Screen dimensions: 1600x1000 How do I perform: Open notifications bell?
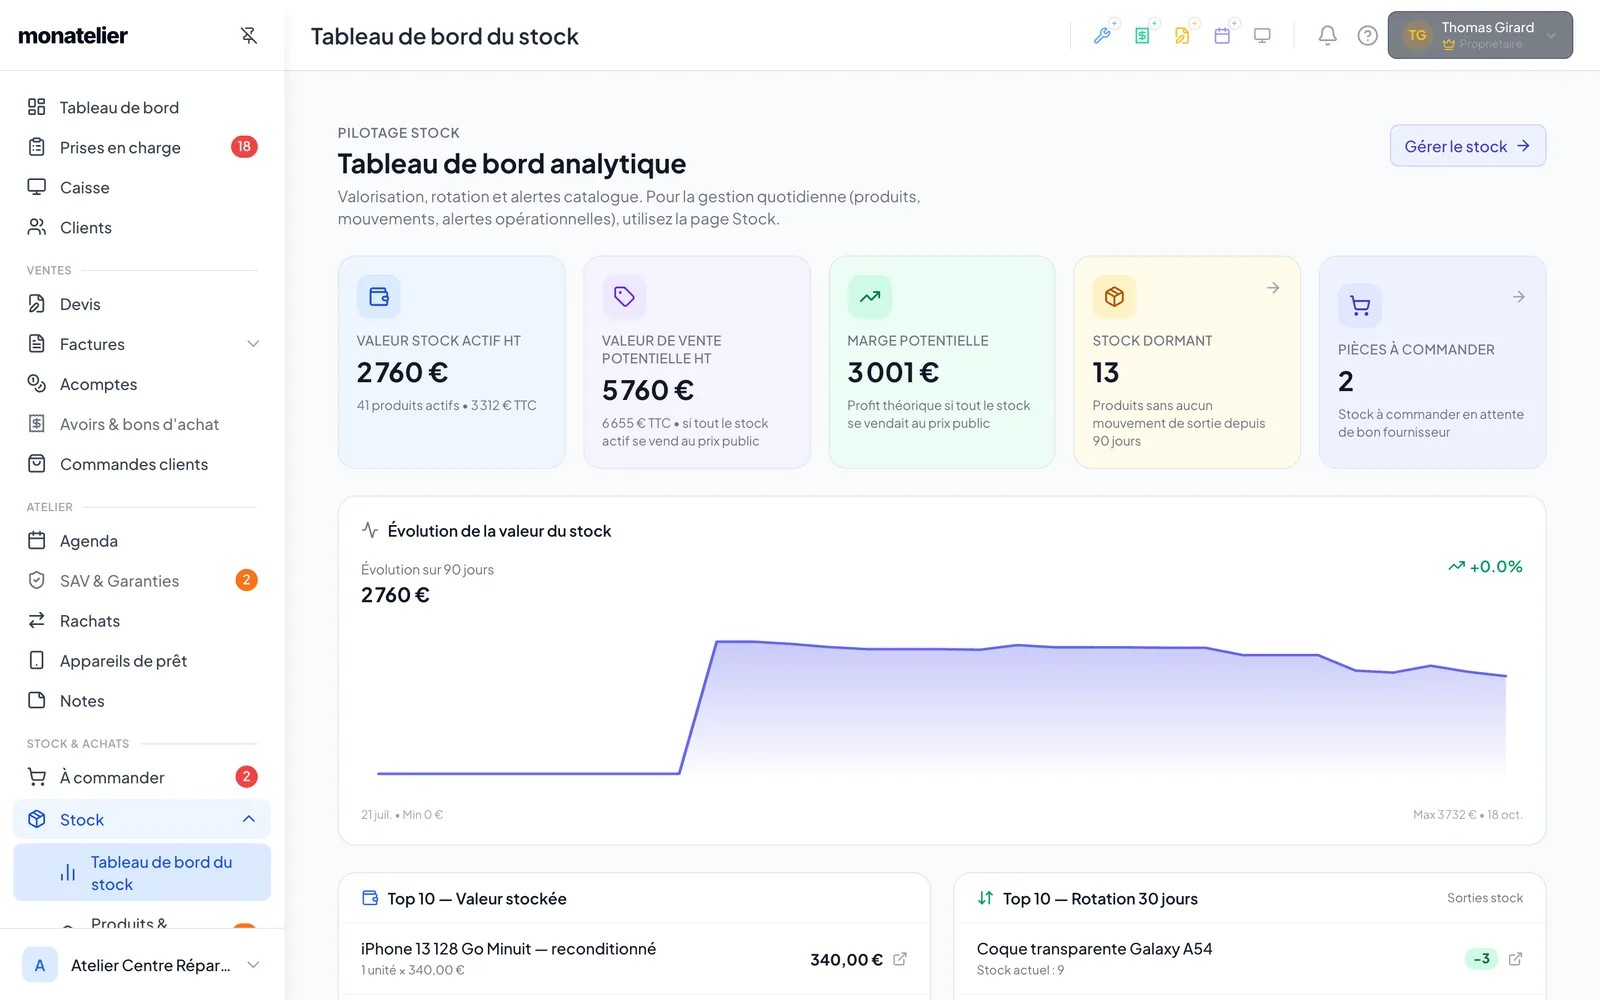tap(1327, 36)
